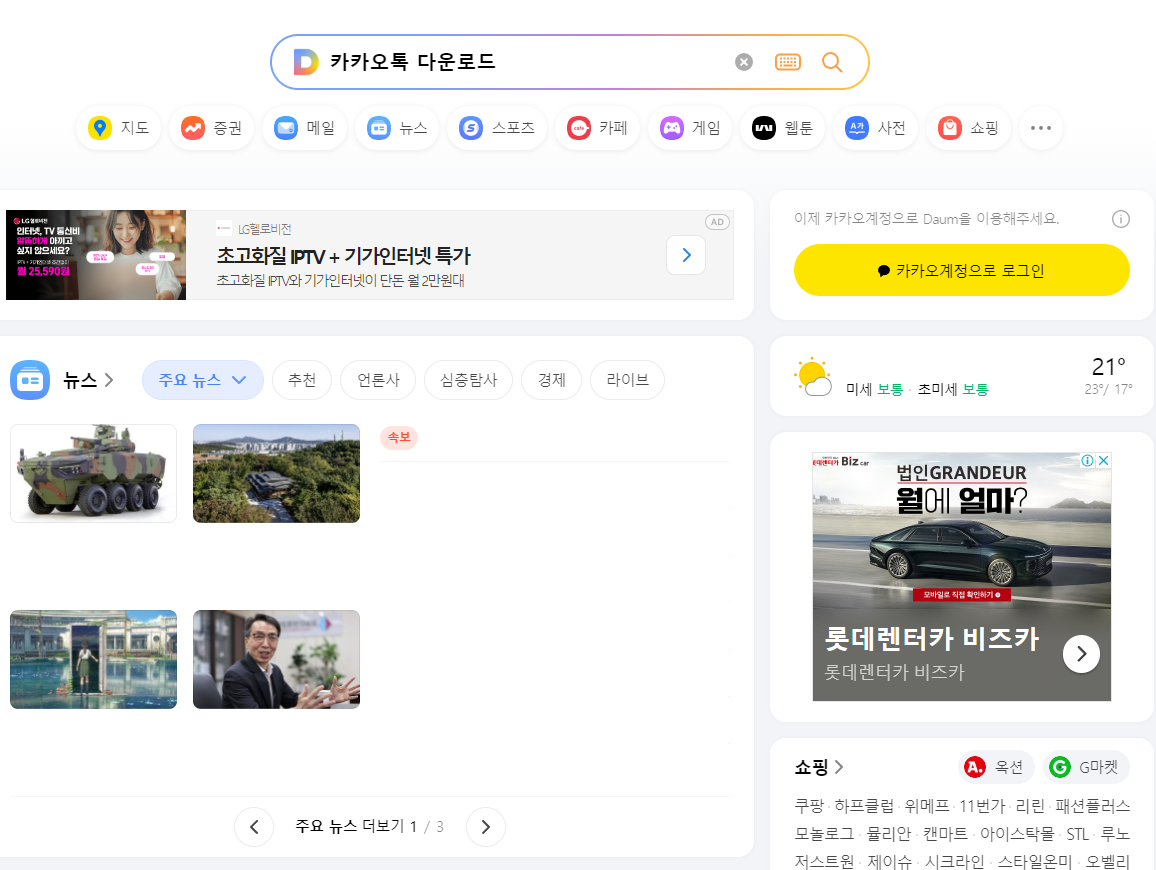Open the virtual keyboard icon
1156x870 pixels.
point(787,62)
